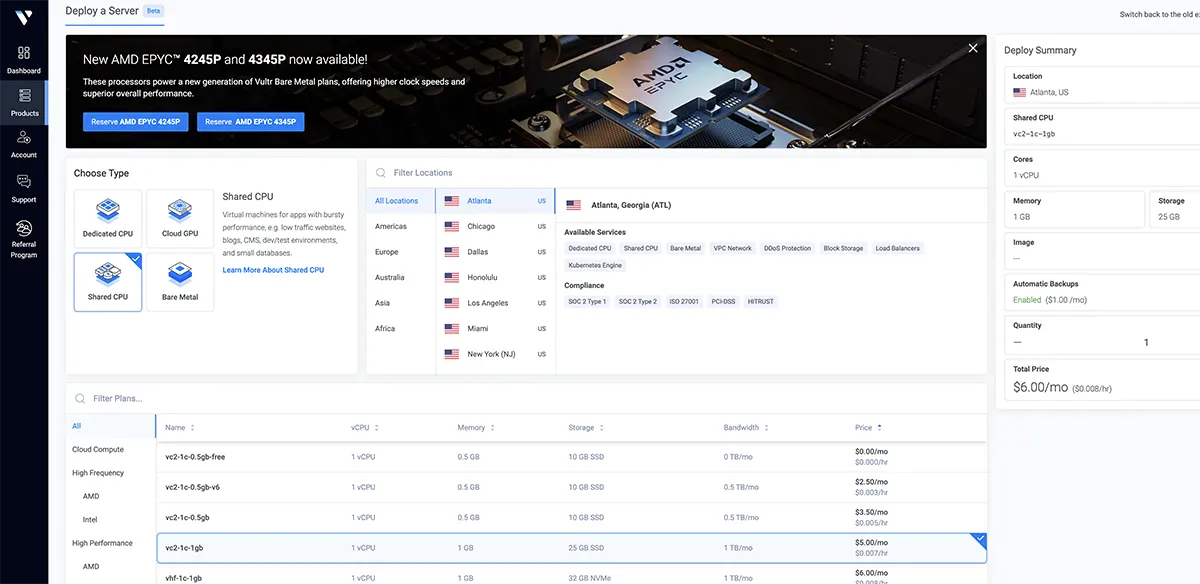Open Learn More About Shared CPU link
The height and width of the screenshot is (584, 1200).
273,270
